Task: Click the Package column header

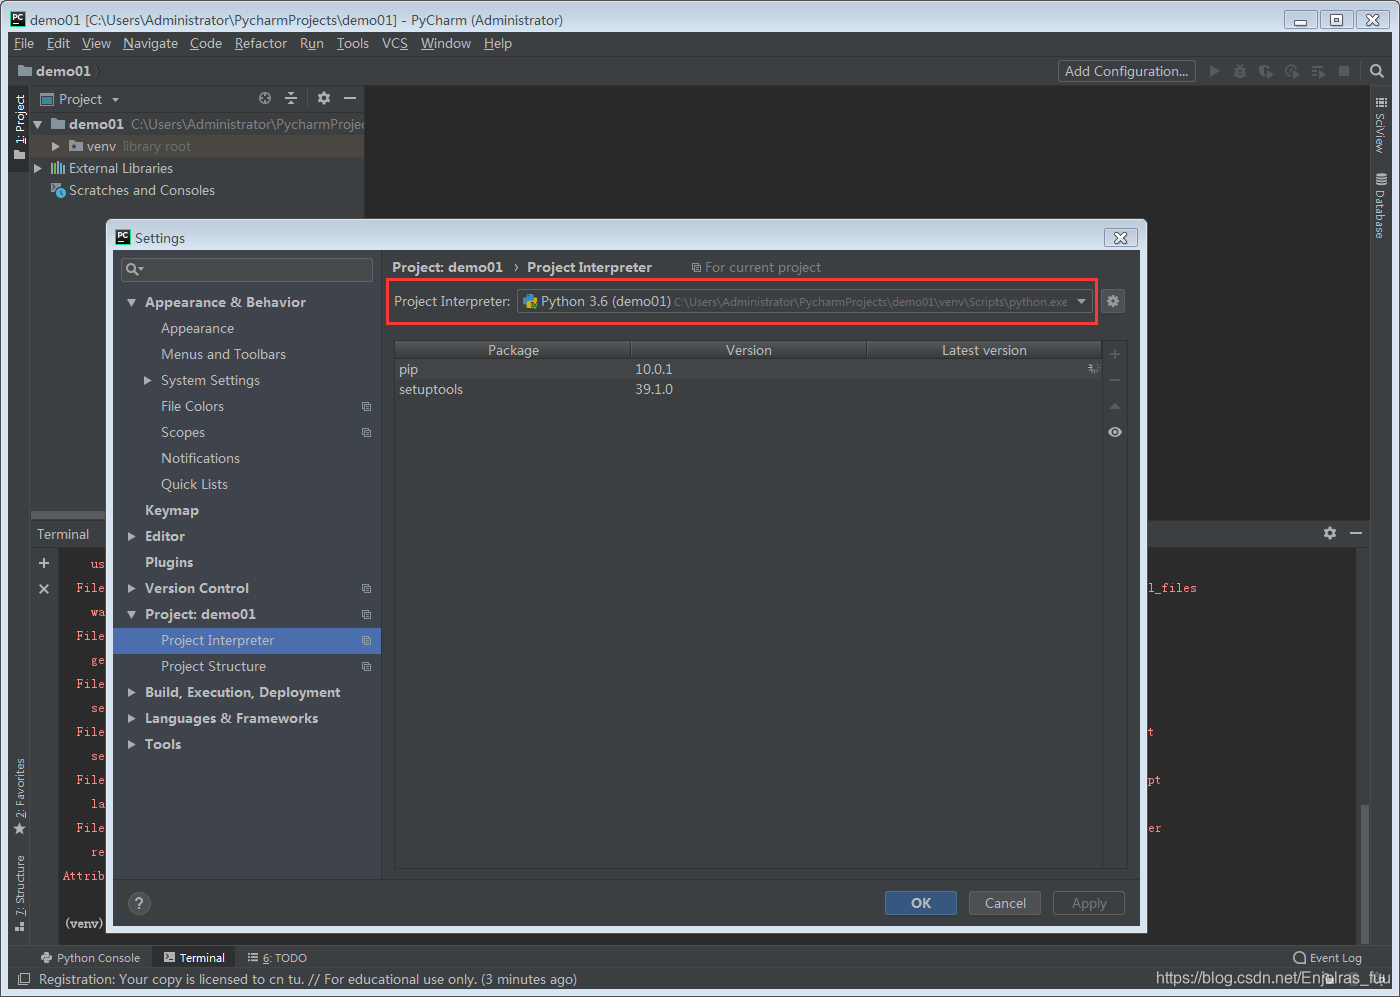Action: 513,350
